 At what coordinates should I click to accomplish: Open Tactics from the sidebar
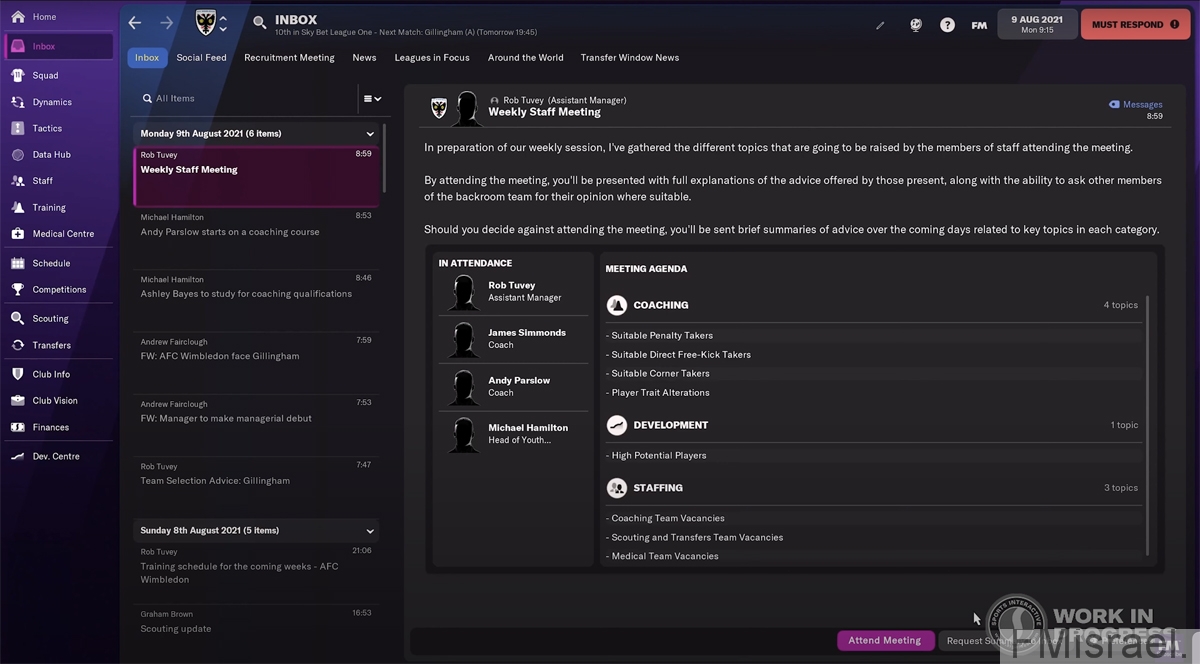(18, 128)
